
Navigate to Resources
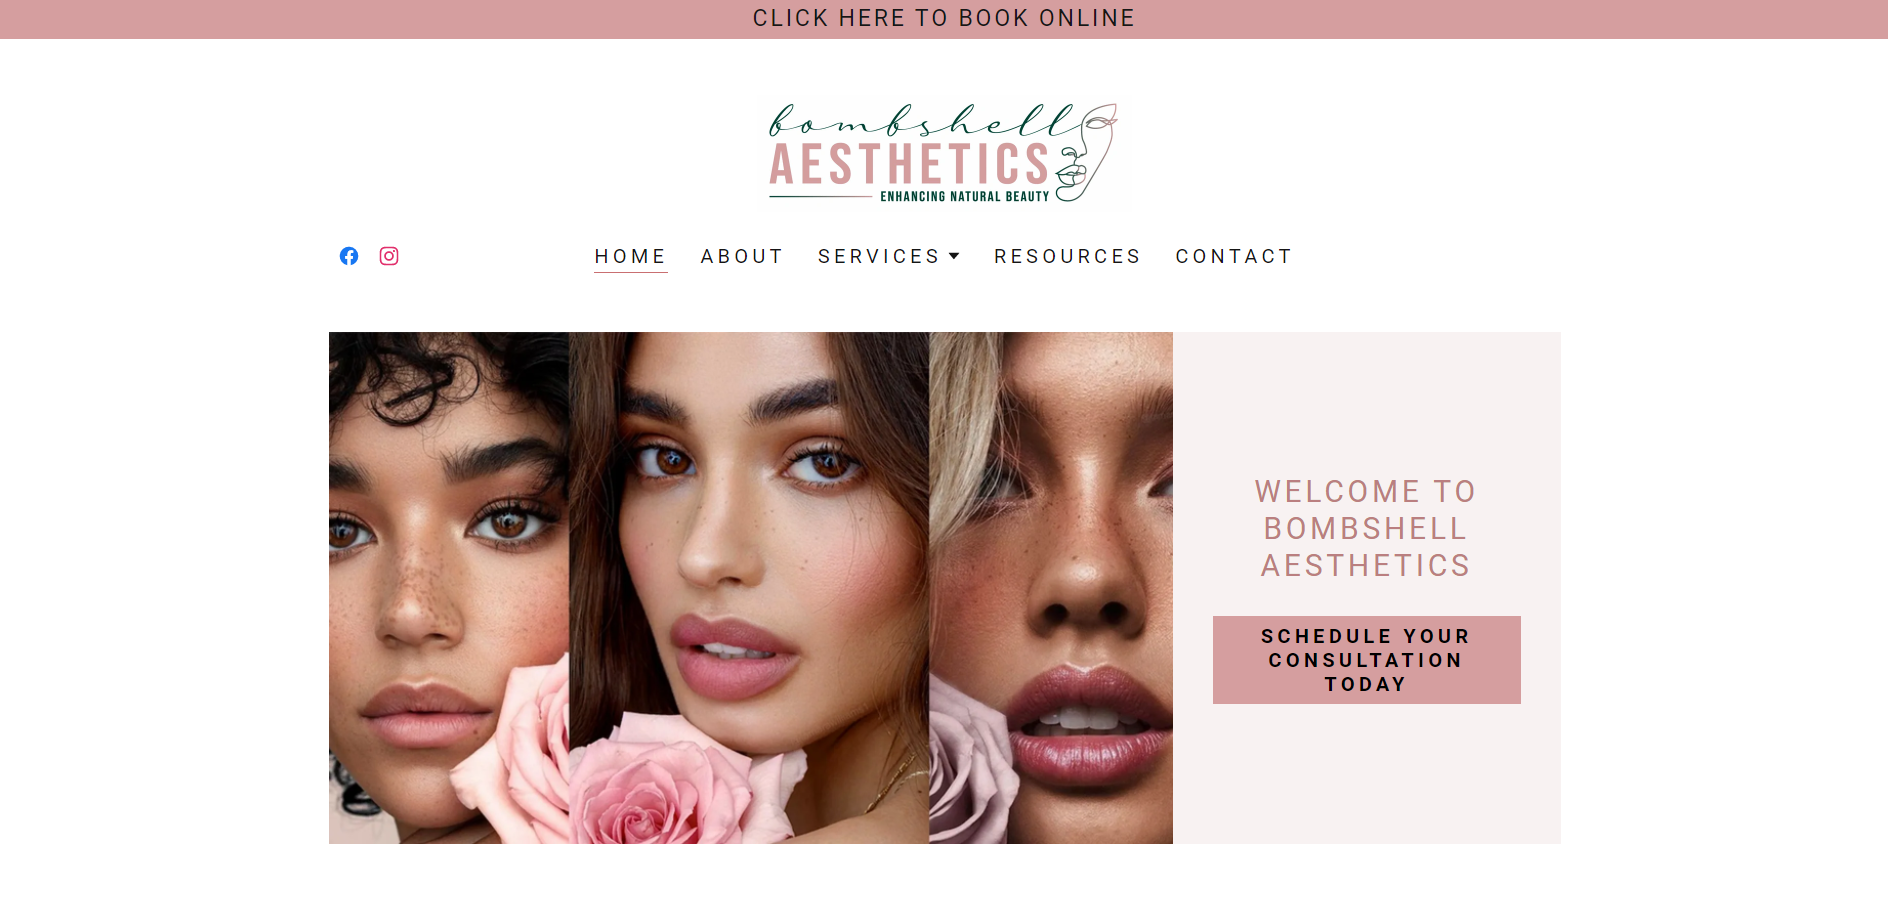1067,256
